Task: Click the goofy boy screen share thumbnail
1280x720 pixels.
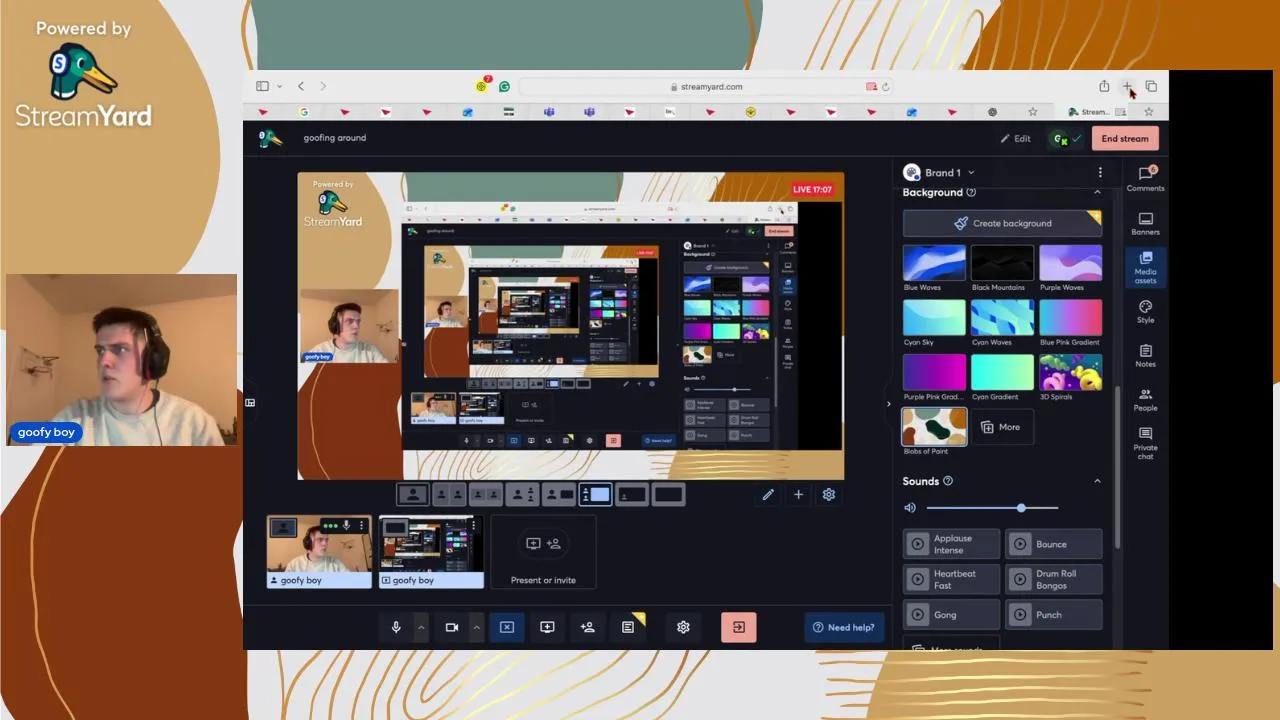Action: point(431,552)
